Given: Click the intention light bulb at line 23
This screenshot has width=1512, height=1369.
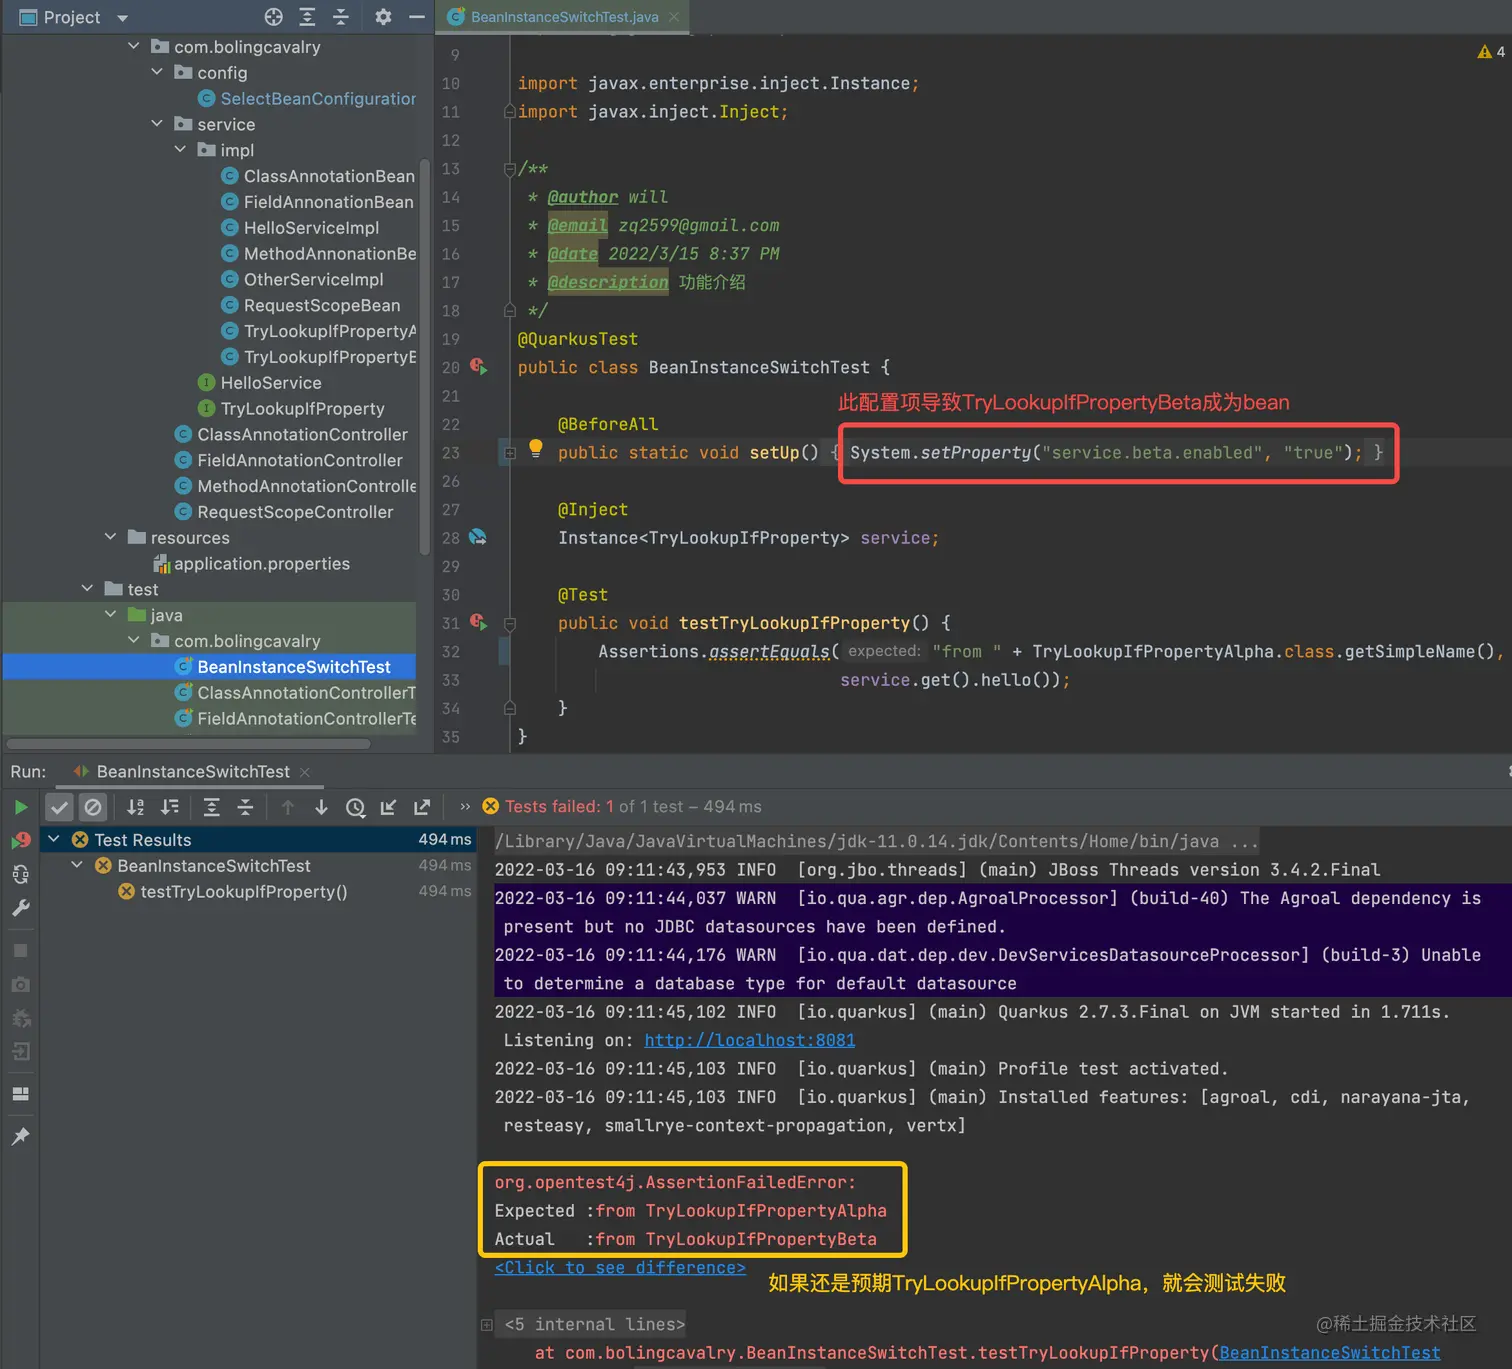Looking at the screenshot, I should [535, 448].
